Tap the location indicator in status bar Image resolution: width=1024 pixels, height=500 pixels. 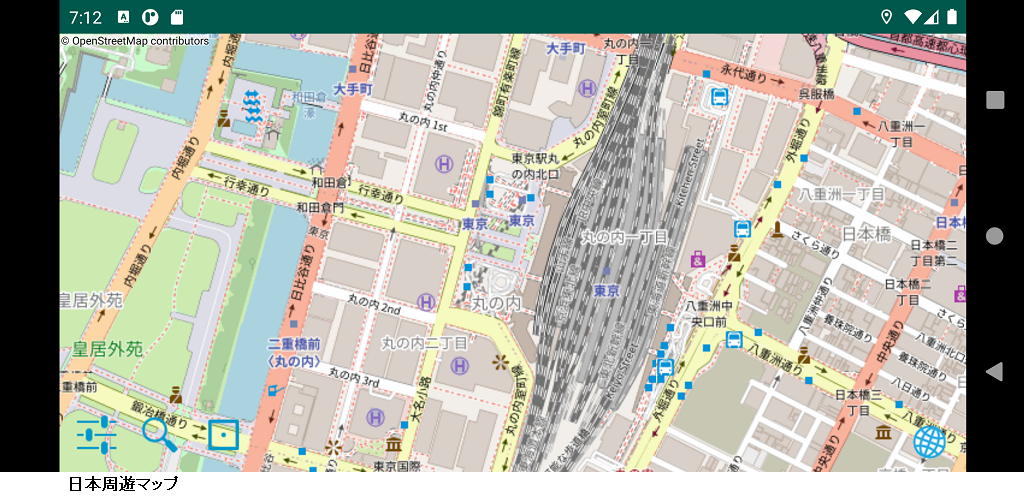click(x=886, y=17)
